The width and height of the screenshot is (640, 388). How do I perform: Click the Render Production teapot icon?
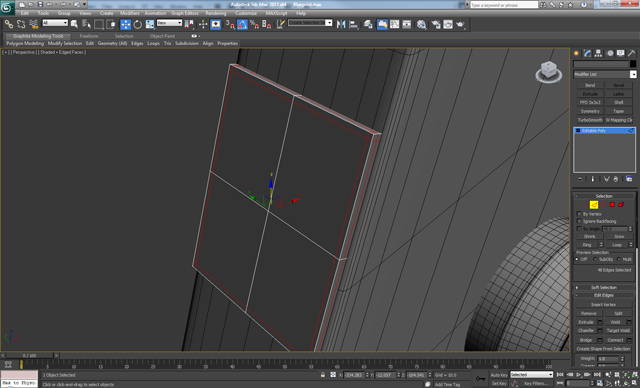click(x=461, y=24)
